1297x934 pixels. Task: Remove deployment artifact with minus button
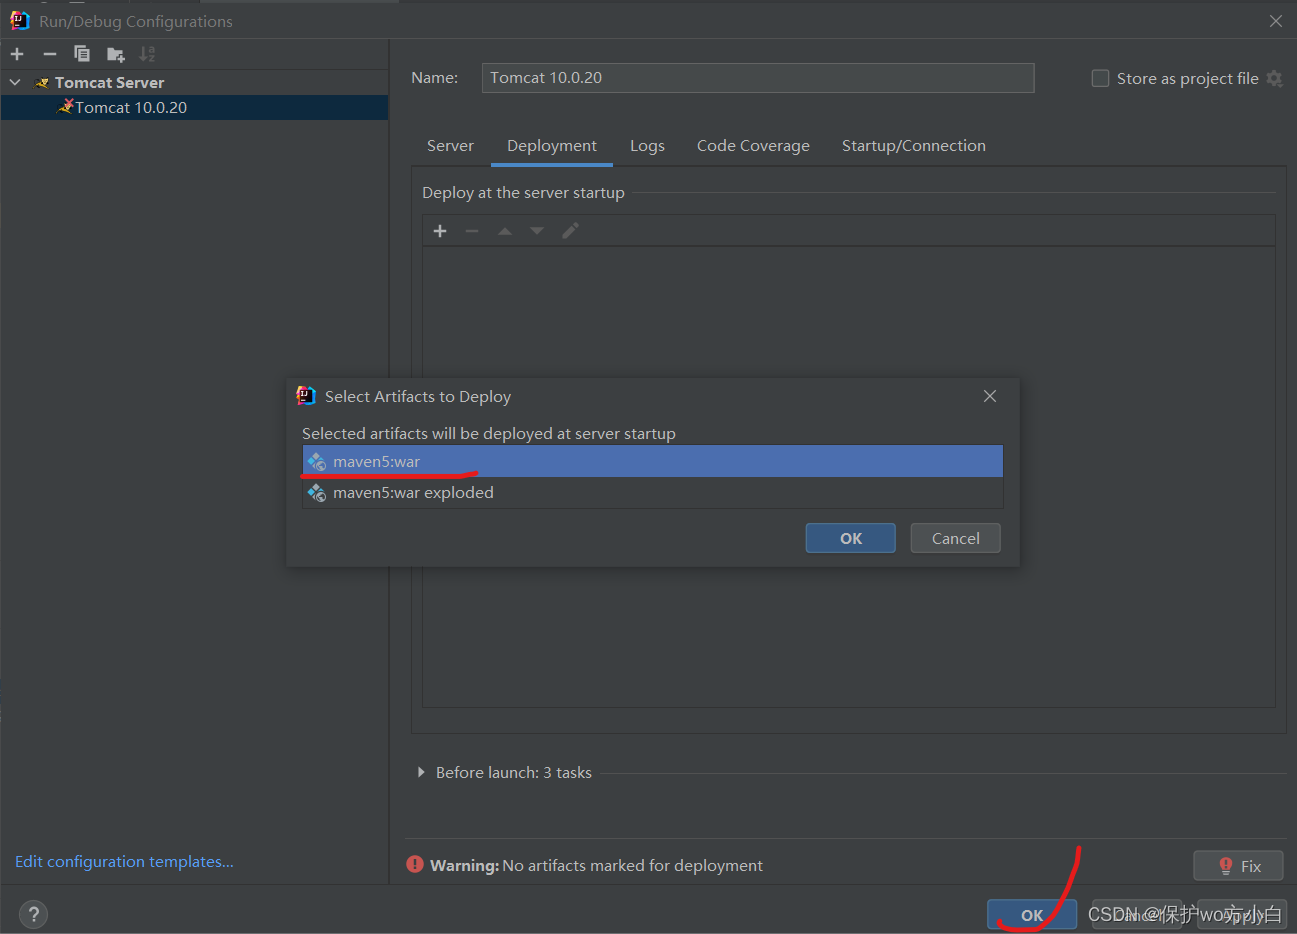(x=472, y=231)
